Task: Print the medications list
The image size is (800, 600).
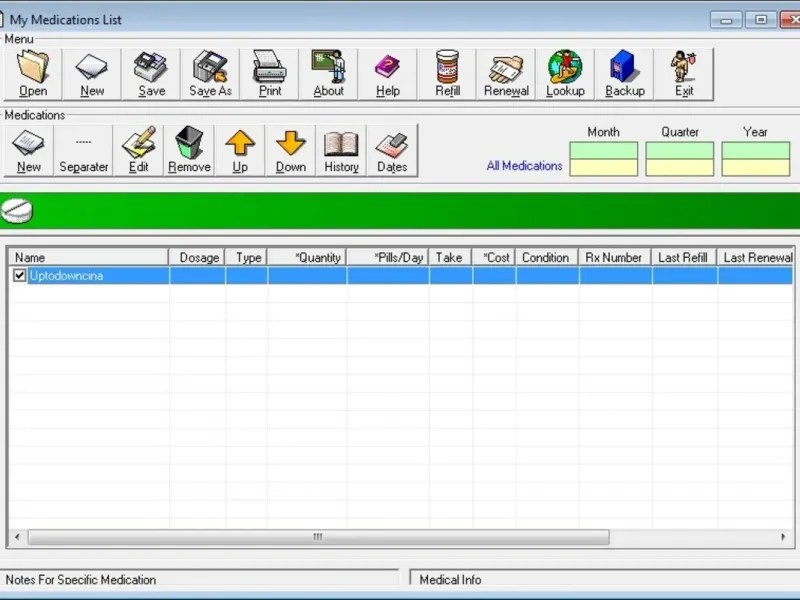Action: [x=269, y=74]
